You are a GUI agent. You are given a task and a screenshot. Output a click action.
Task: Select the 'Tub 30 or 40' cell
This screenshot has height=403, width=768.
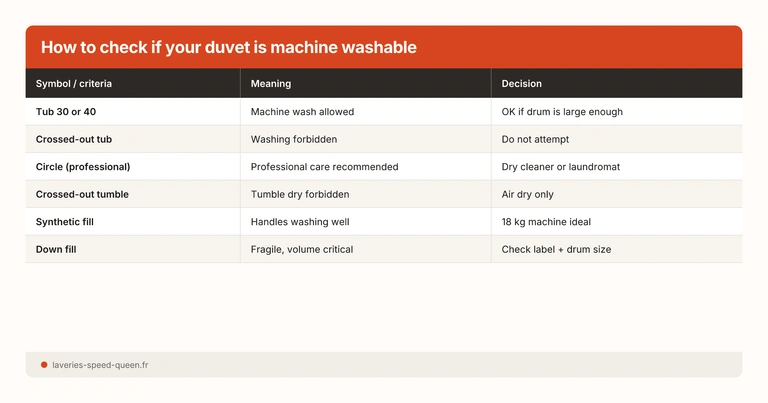133,112
